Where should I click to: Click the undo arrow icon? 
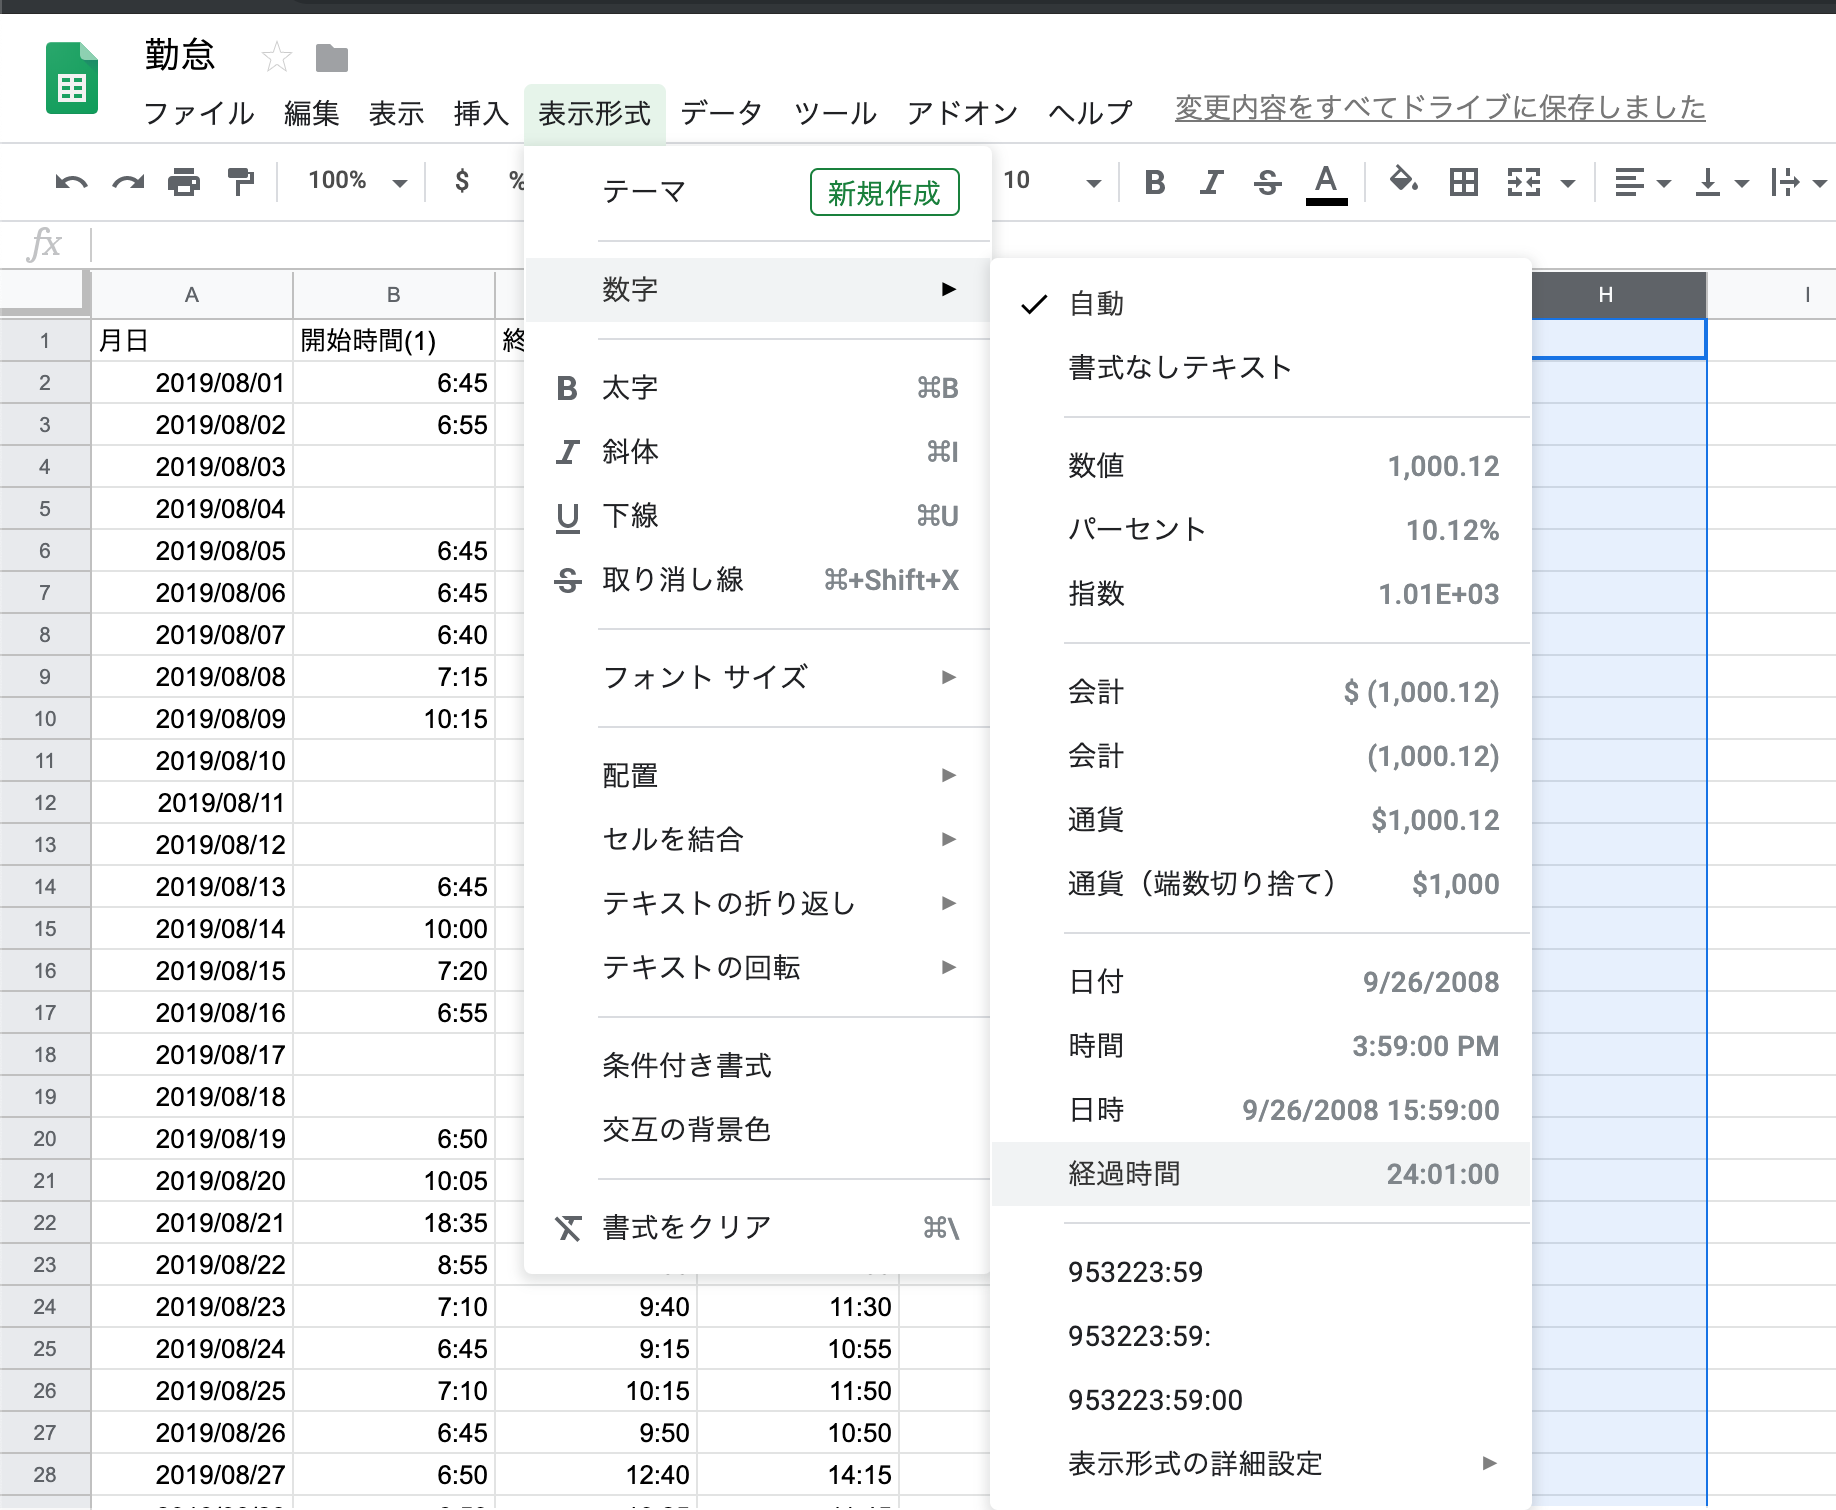pyautogui.click(x=71, y=182)
